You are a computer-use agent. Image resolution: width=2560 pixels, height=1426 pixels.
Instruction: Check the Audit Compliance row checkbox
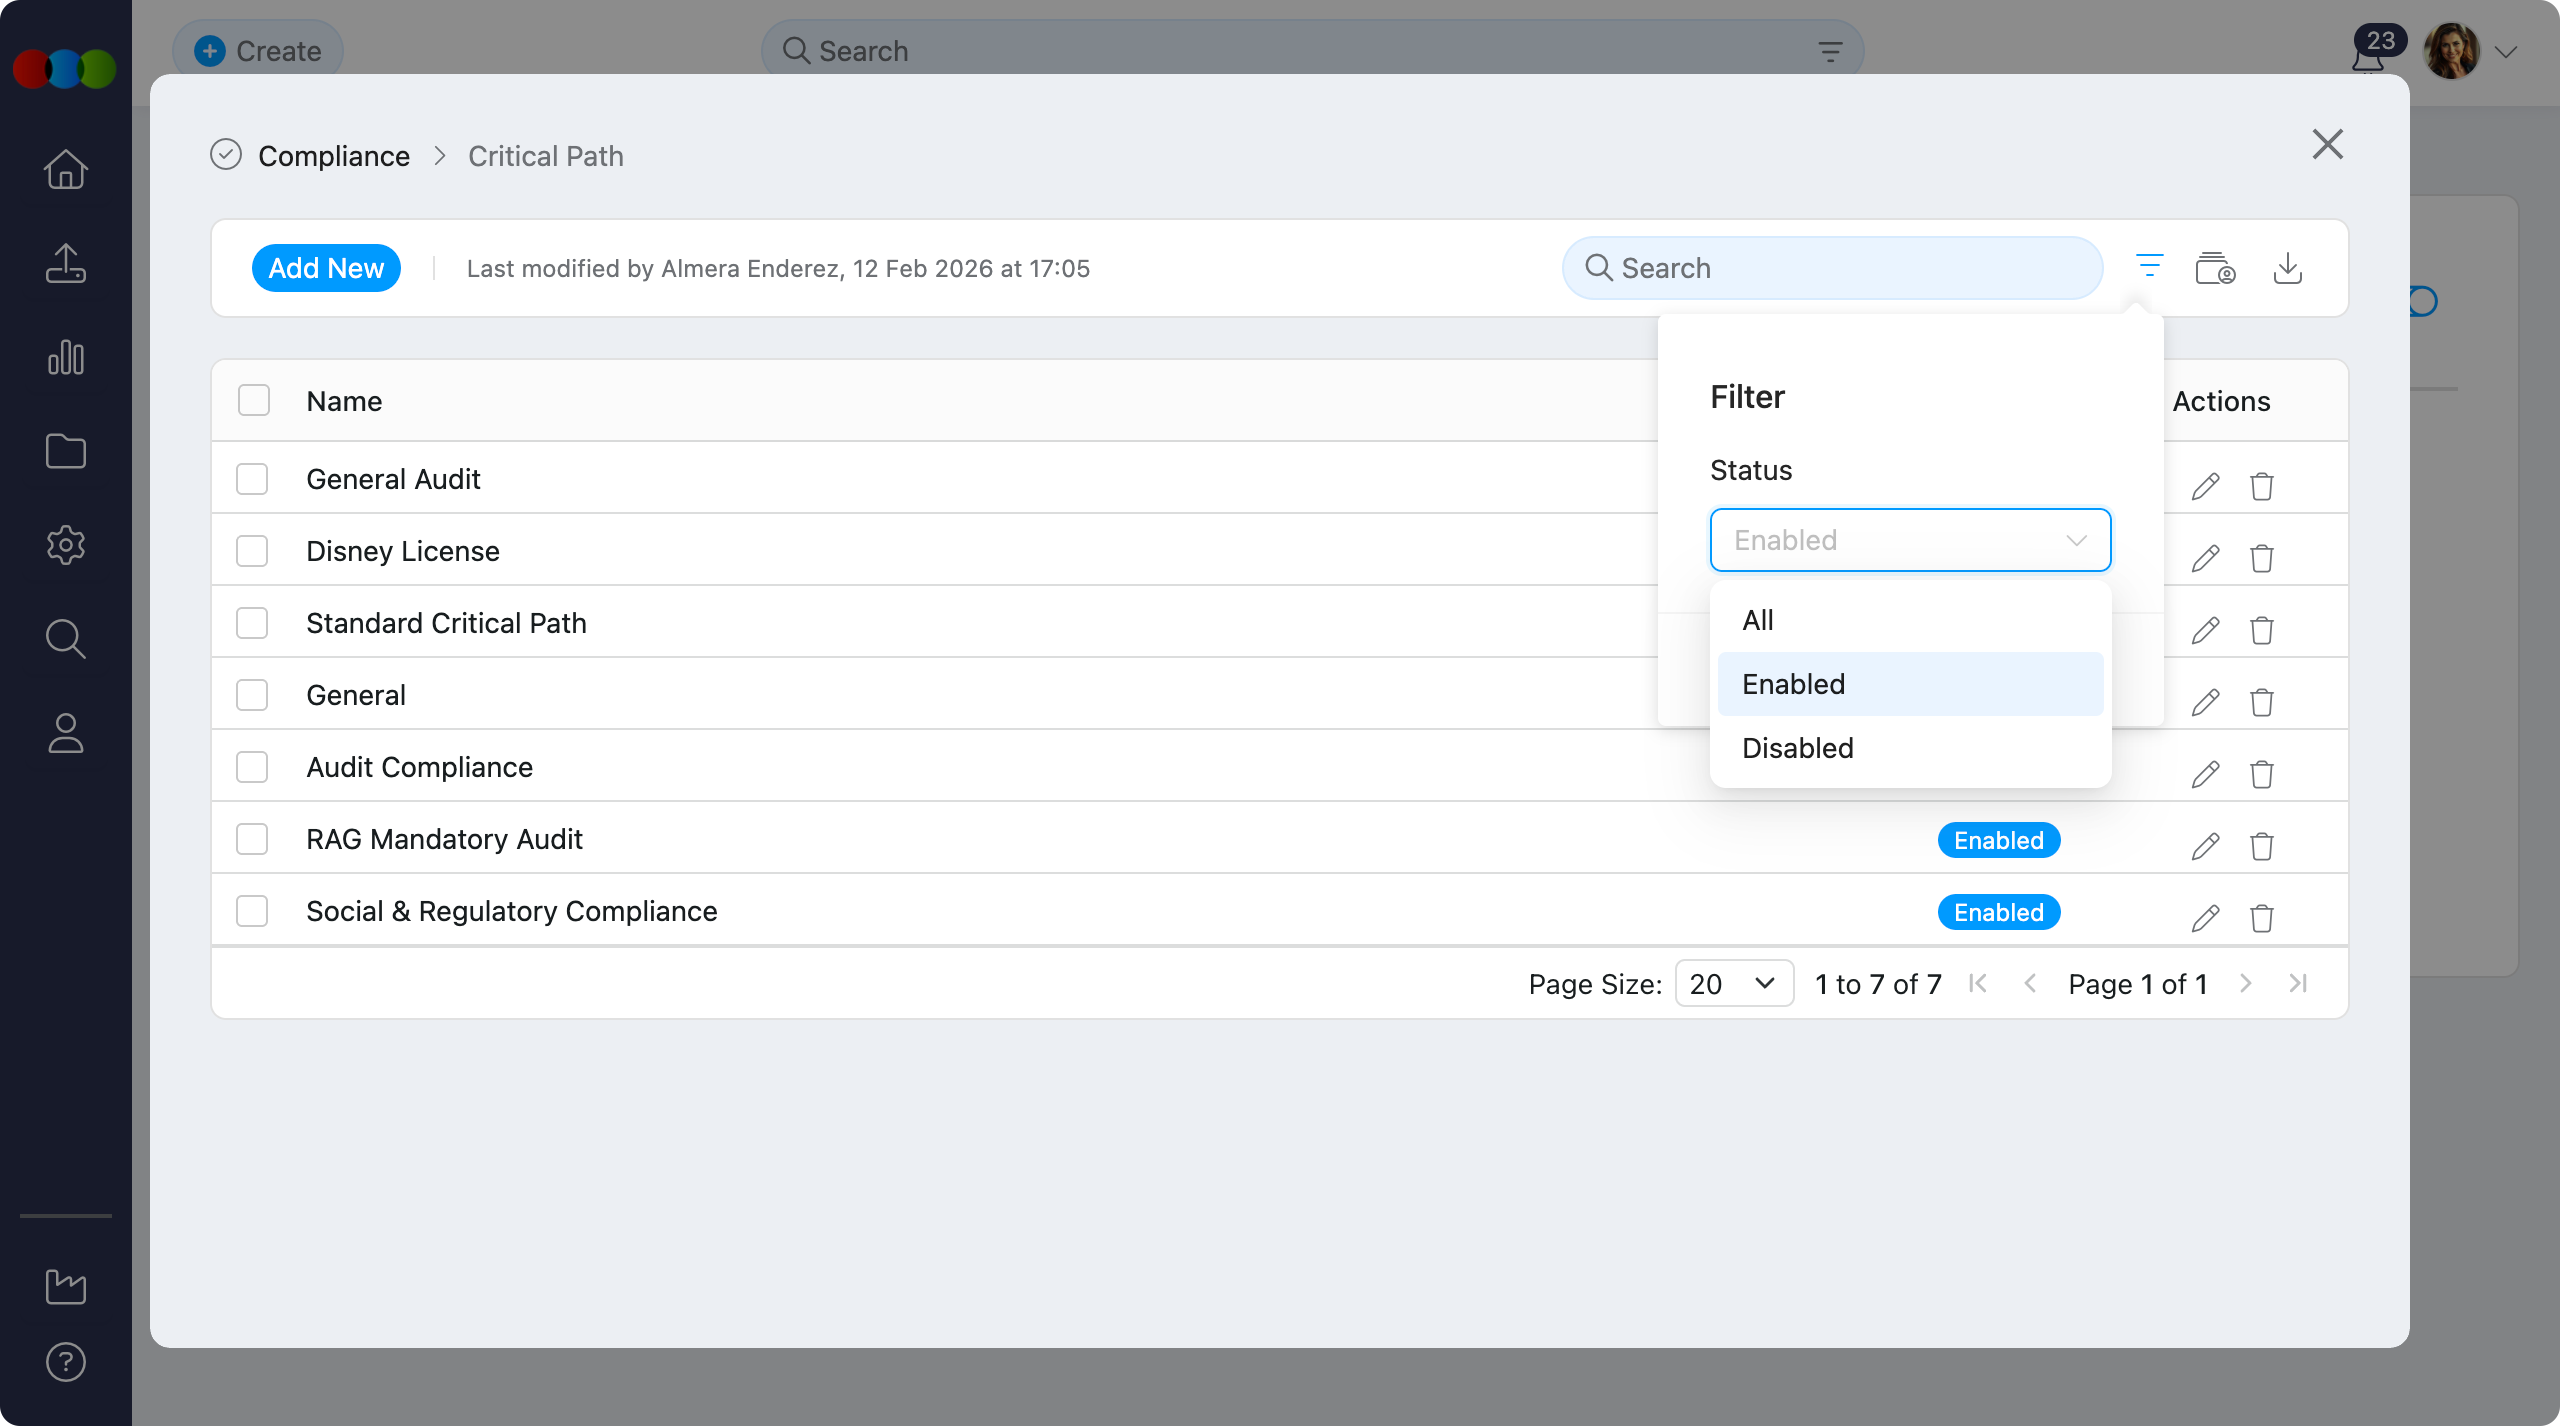point(252,767)
